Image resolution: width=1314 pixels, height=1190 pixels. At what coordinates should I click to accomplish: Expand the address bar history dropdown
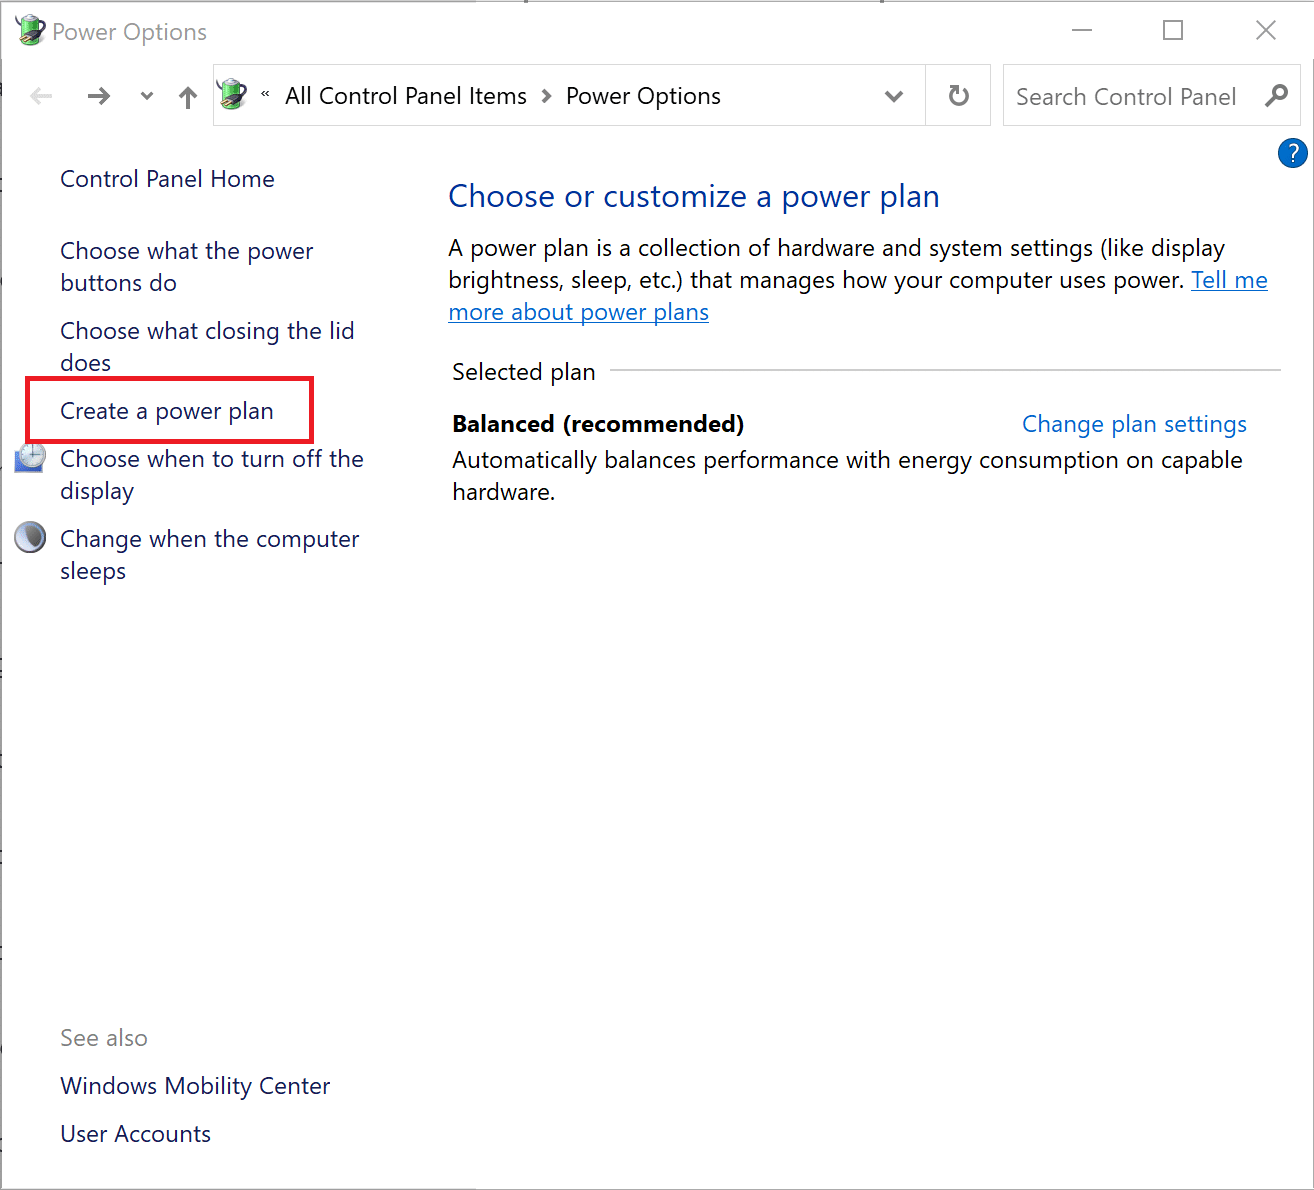point(894,96)
